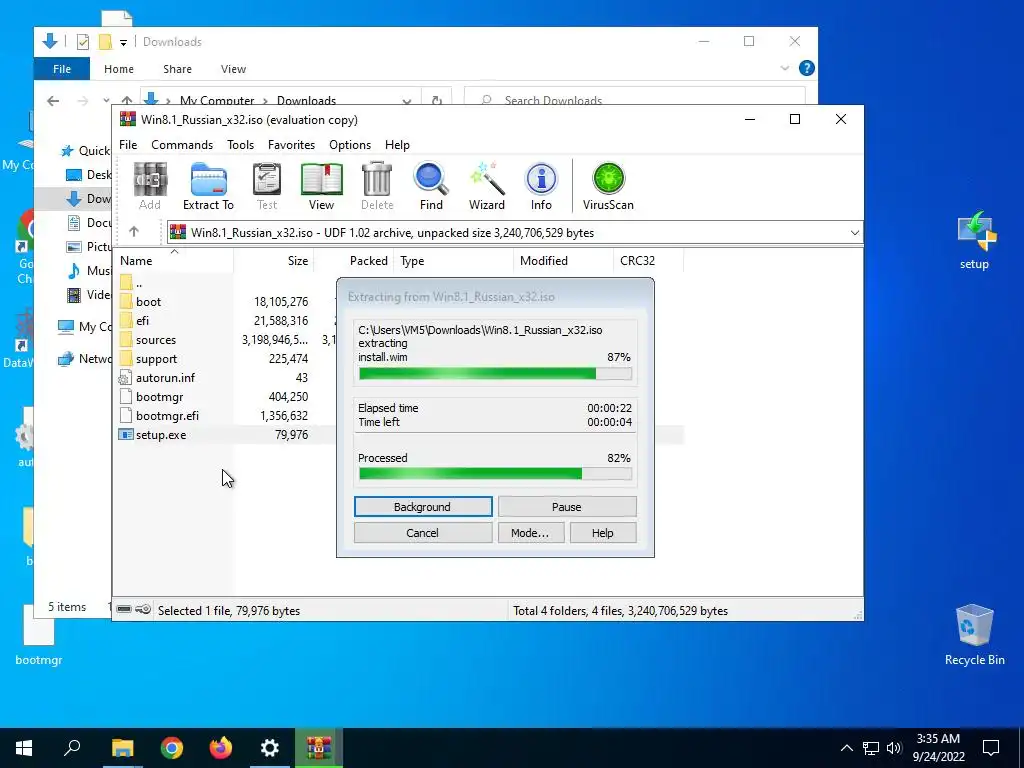Click the Type column header

click(x=454, y=261)
